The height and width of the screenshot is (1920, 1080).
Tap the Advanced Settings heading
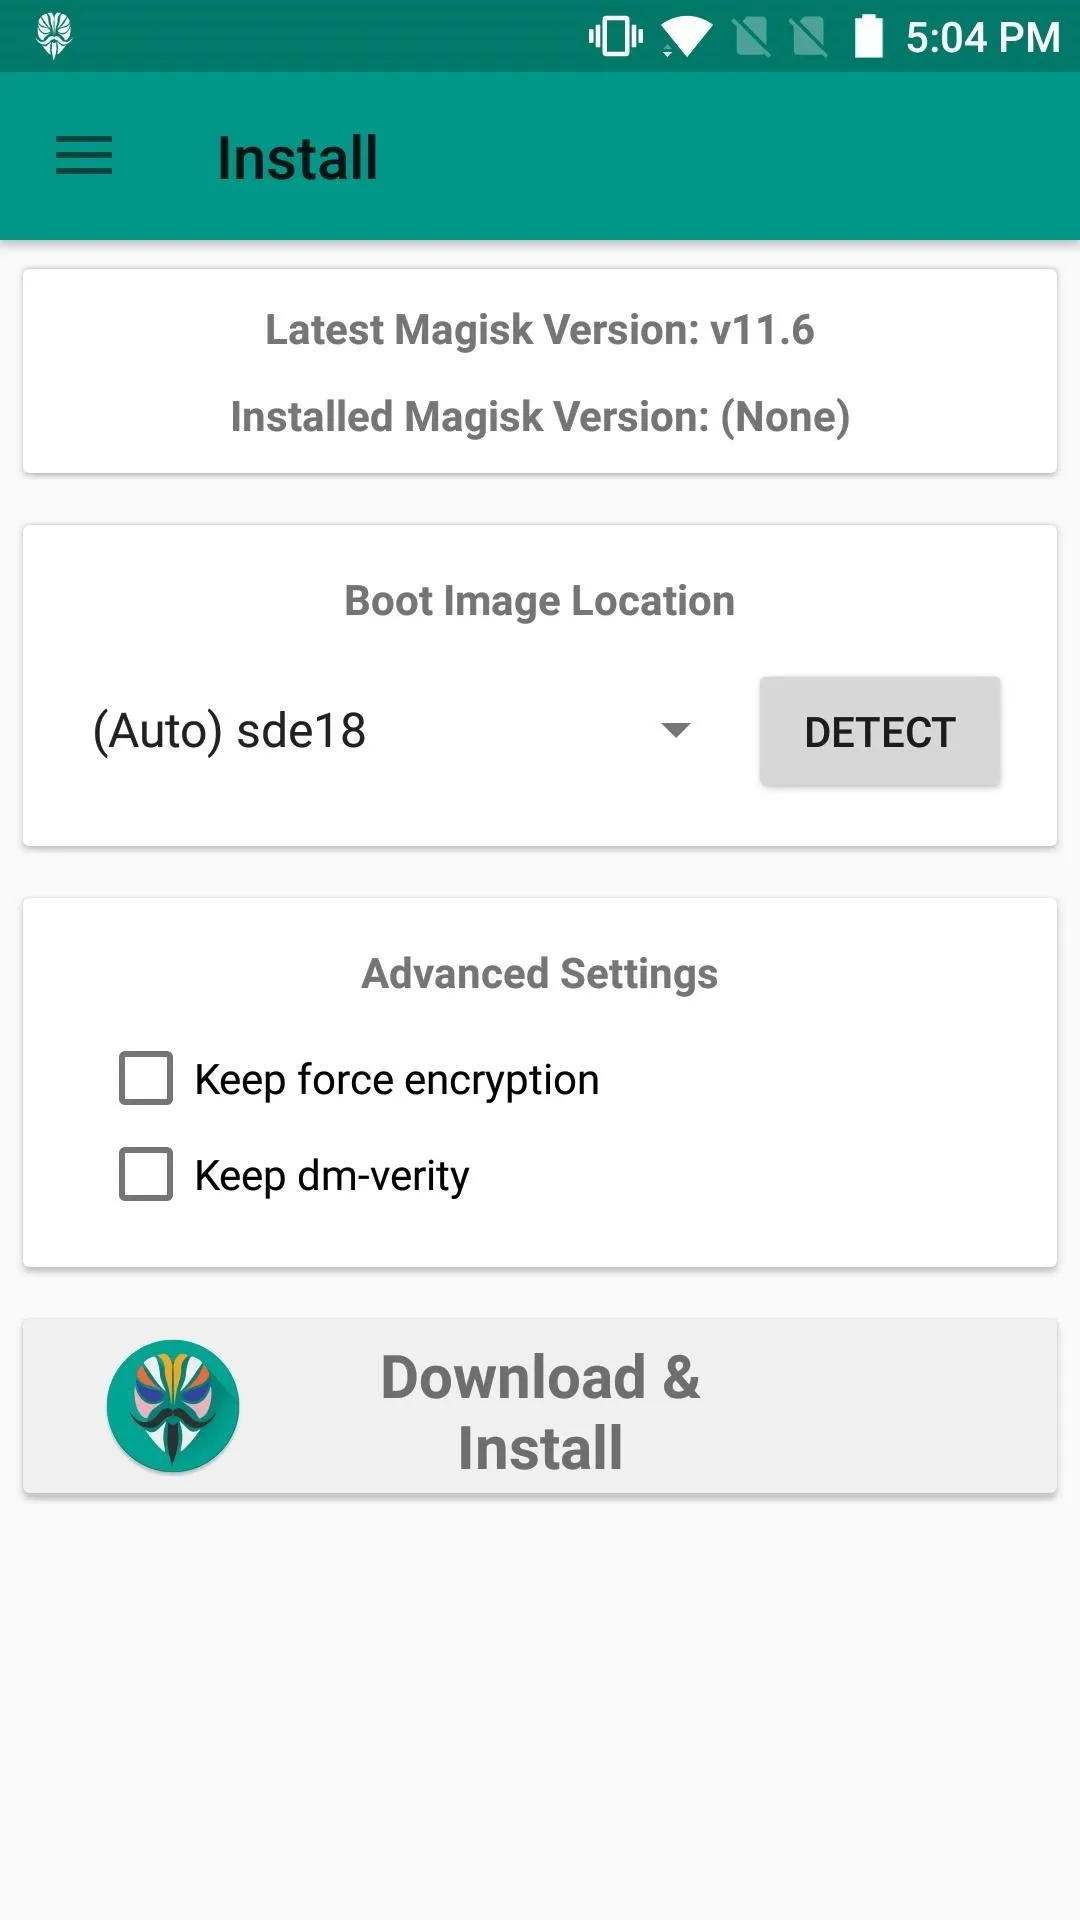pyautogui.click(x=540, y=974)
